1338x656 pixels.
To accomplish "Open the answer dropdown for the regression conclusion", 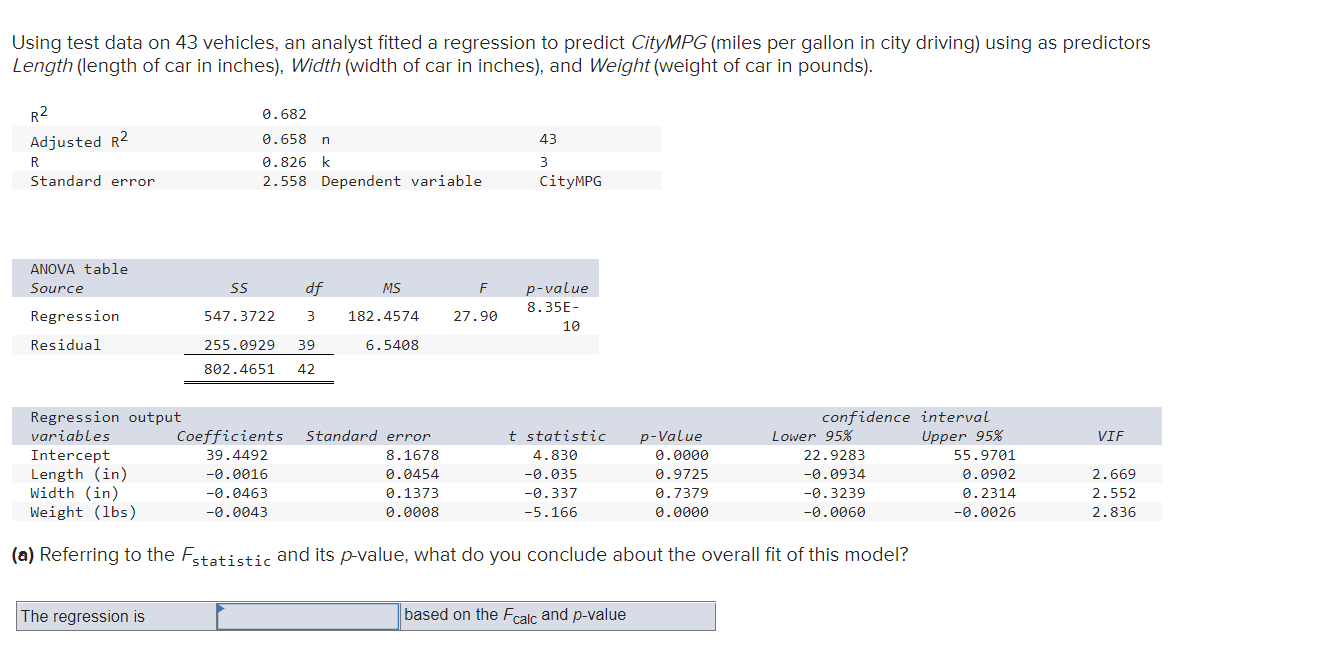I will click(305, 616).
